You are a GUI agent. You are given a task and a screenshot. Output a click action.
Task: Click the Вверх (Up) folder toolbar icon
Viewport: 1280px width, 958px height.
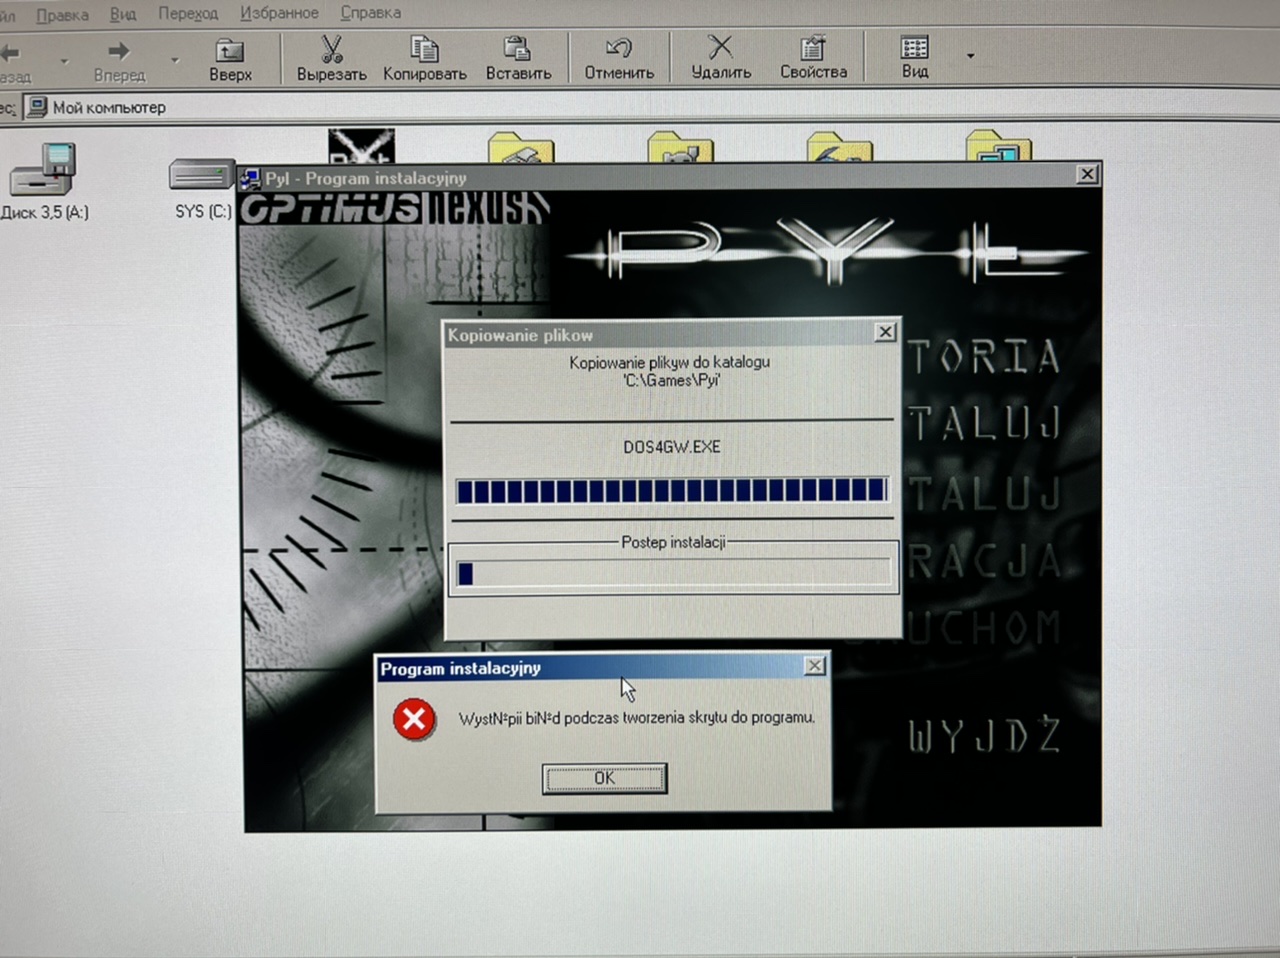[x=230, y=50]
